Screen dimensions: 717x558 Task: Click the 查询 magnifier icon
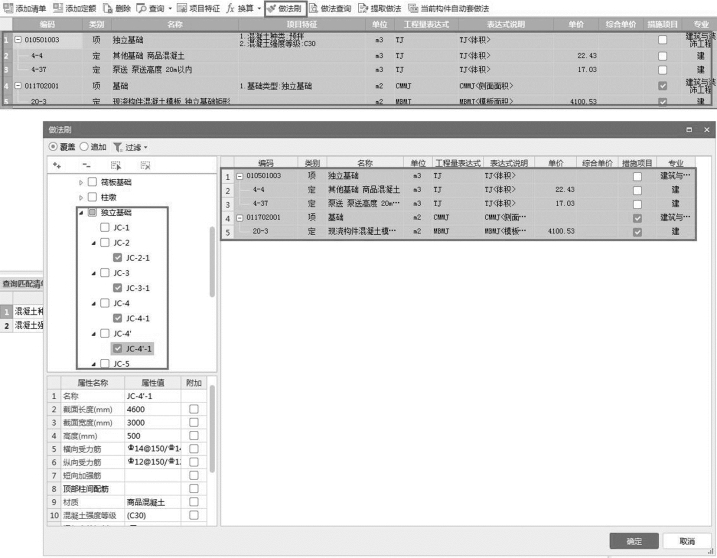point(141,8)
